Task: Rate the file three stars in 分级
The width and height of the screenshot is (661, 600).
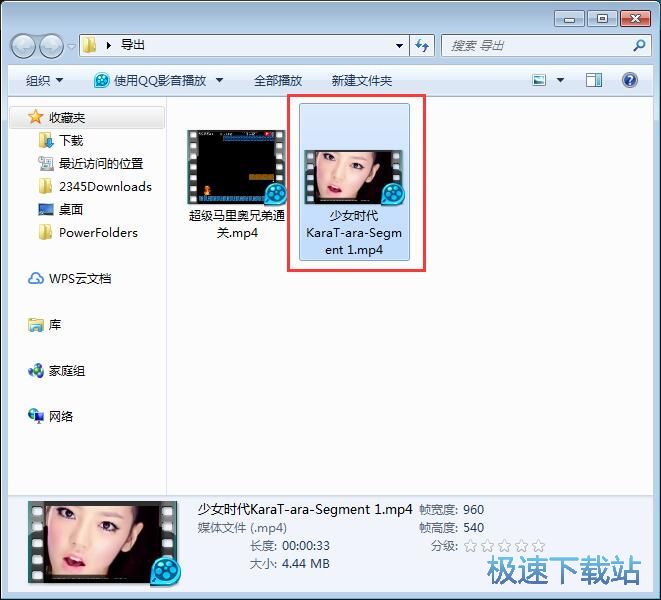Action: point(505,546)
